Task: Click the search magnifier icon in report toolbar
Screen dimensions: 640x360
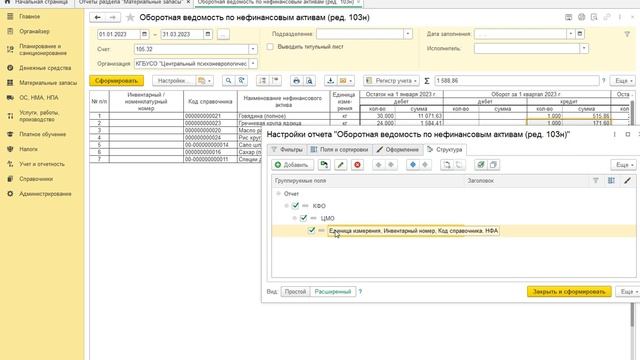Action: [x=229, y=81]
